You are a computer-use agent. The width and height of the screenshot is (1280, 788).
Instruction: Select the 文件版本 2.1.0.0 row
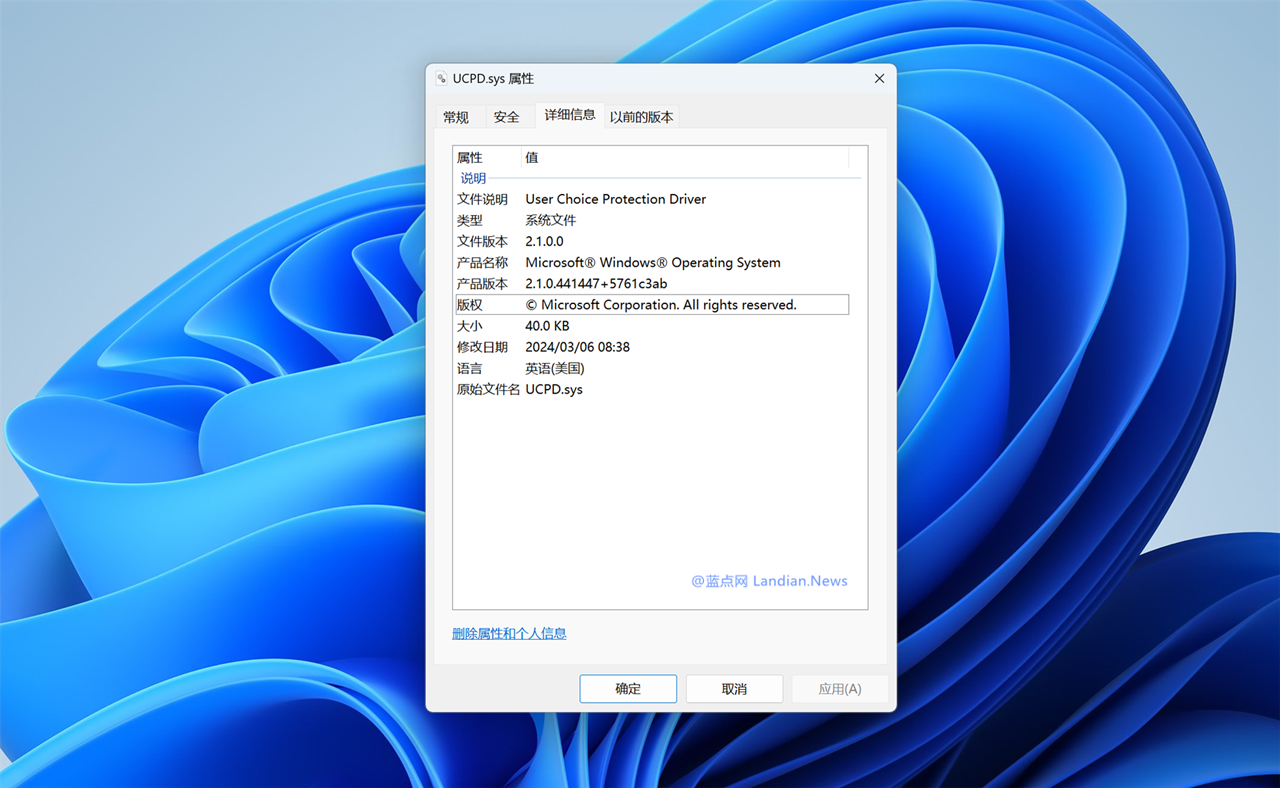click(x=544, y=241)
